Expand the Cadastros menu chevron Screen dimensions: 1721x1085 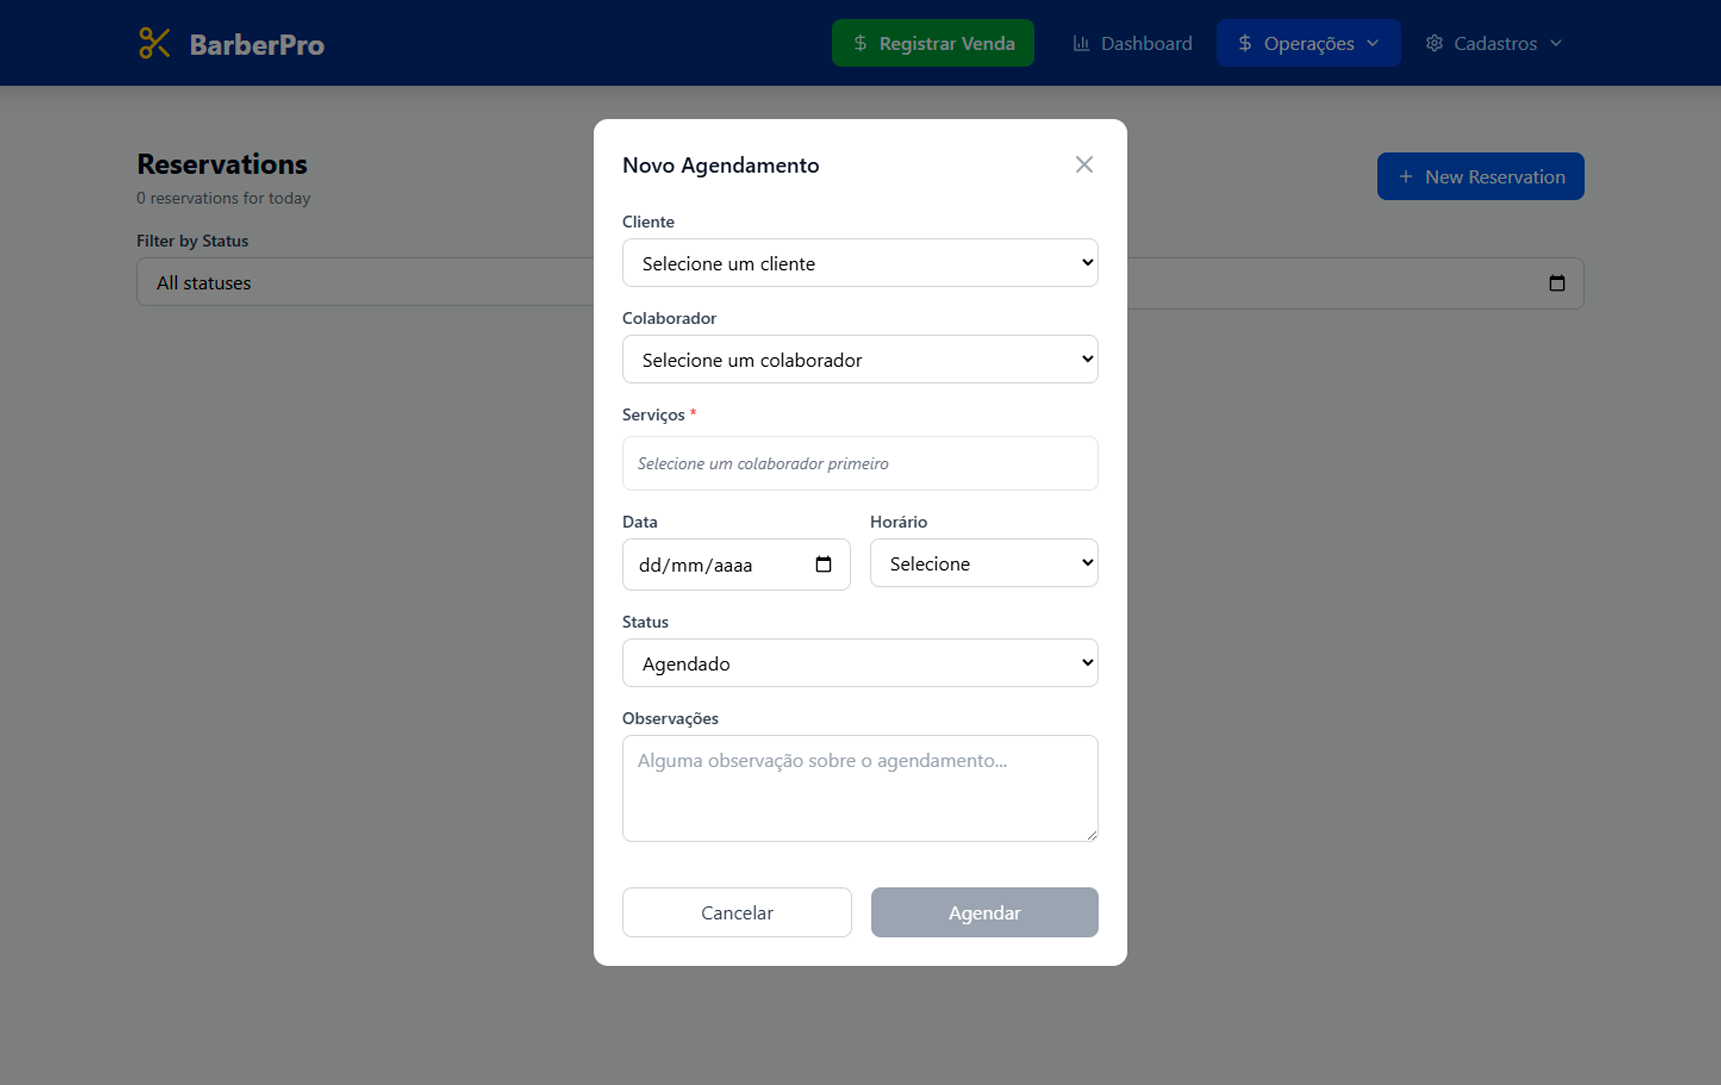click(1555, 43)
